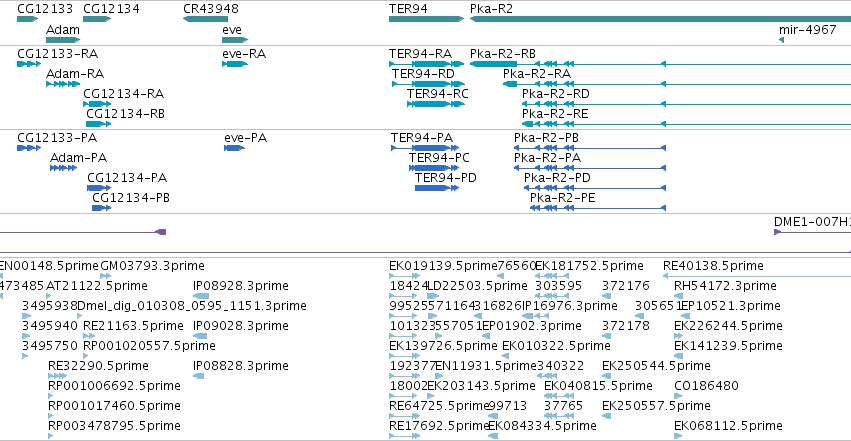Screen dimensions: 851x441
Task: Select the TER94-RC transcript label
Action: pos(437,94)
